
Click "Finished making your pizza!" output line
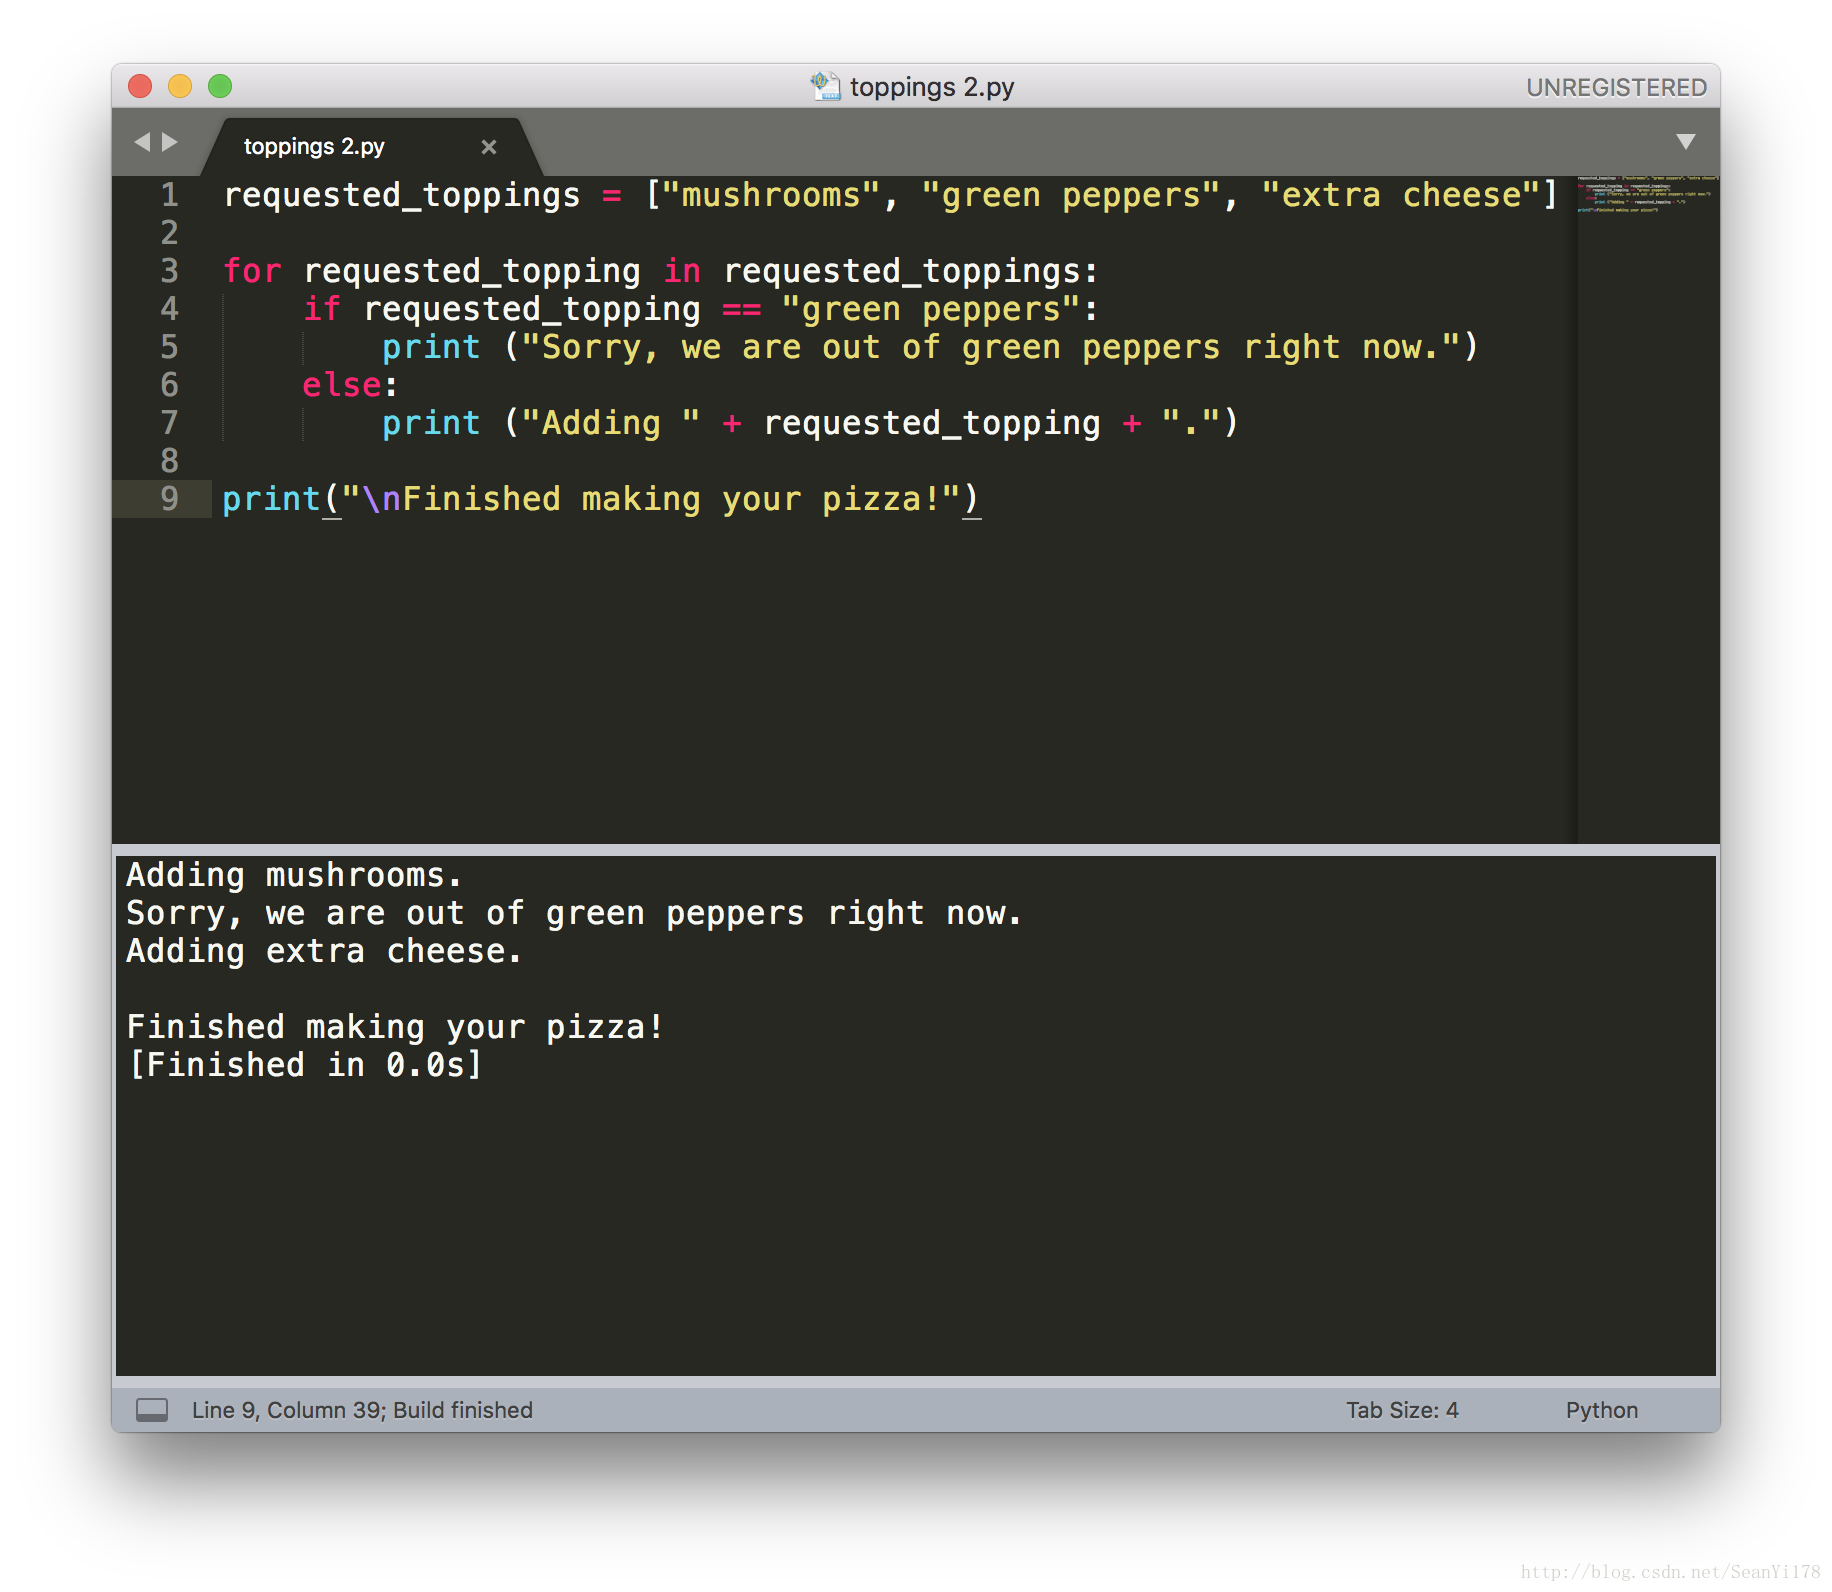coord(395,1027)
